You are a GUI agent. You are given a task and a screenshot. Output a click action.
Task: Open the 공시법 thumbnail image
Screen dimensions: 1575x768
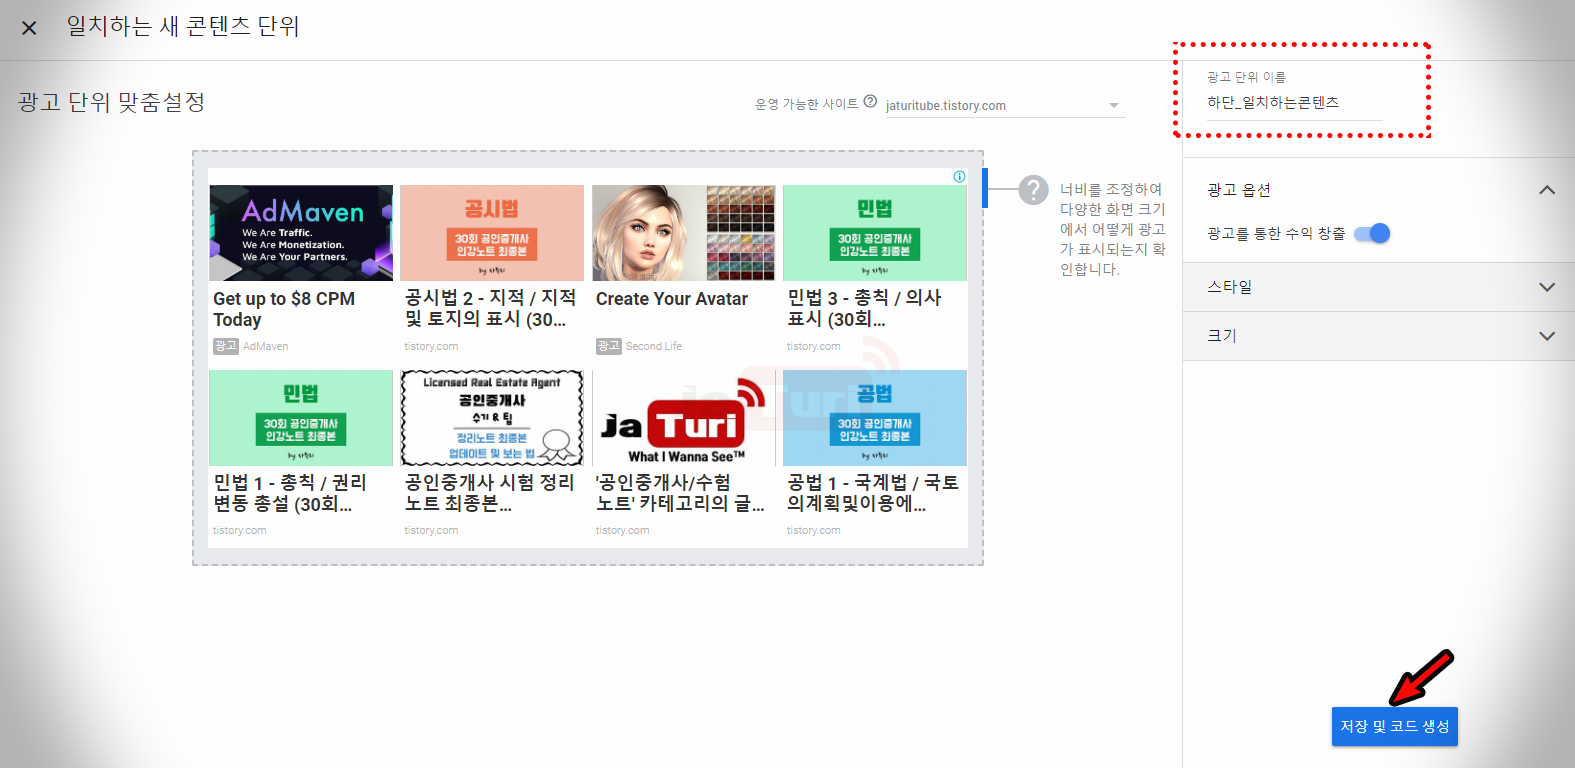tap(492, 233)
